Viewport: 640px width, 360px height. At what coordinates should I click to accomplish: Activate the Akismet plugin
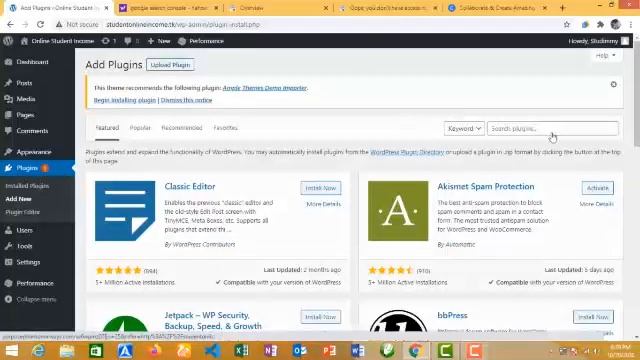pyautogui.click(x=598, y=188)
